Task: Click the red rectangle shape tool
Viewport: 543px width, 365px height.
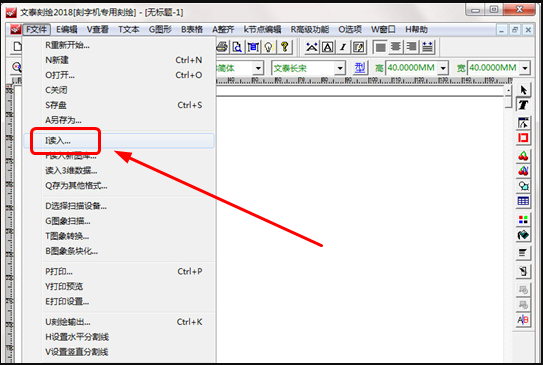Action: 523,138
